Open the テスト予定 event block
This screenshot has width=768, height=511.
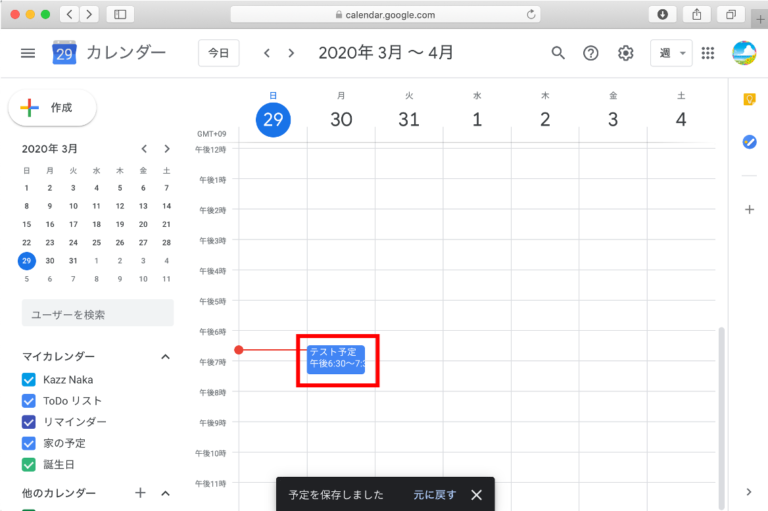pos(335,358)
